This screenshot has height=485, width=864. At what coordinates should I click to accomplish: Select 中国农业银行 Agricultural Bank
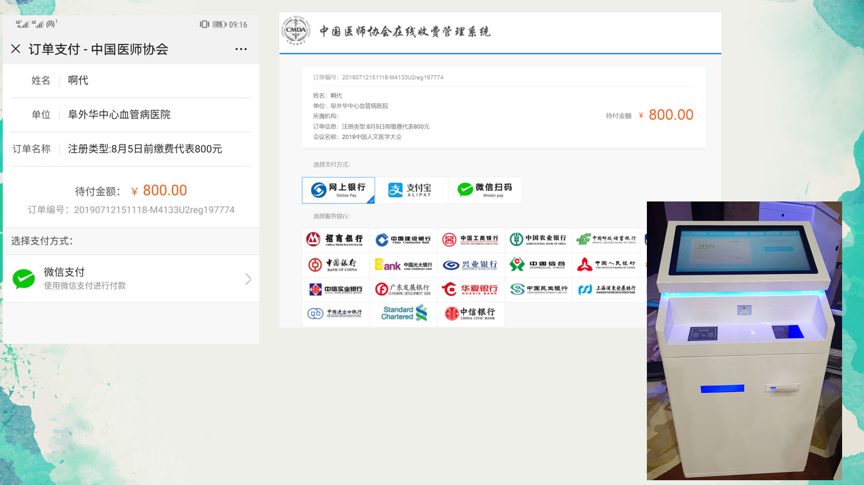pyautogui.click(x=538, y=239)
